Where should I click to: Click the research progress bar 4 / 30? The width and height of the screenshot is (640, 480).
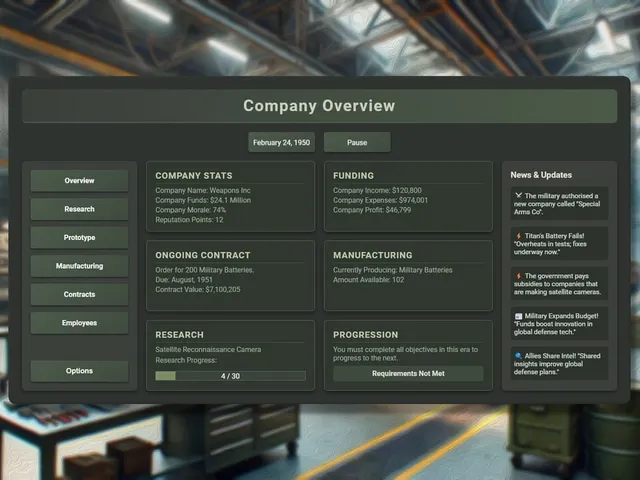pyautogui.click(x=230, y=376)
